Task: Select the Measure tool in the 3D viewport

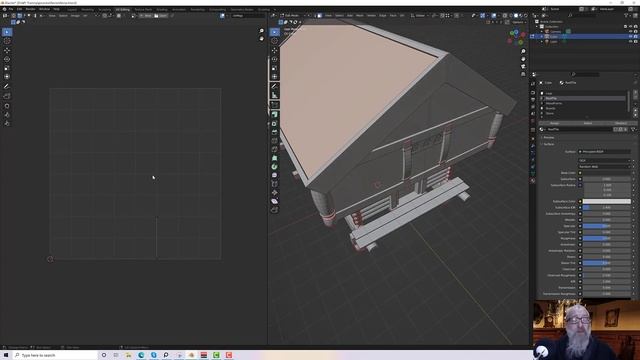Action: pyautogui.click(x=274, y=95)
